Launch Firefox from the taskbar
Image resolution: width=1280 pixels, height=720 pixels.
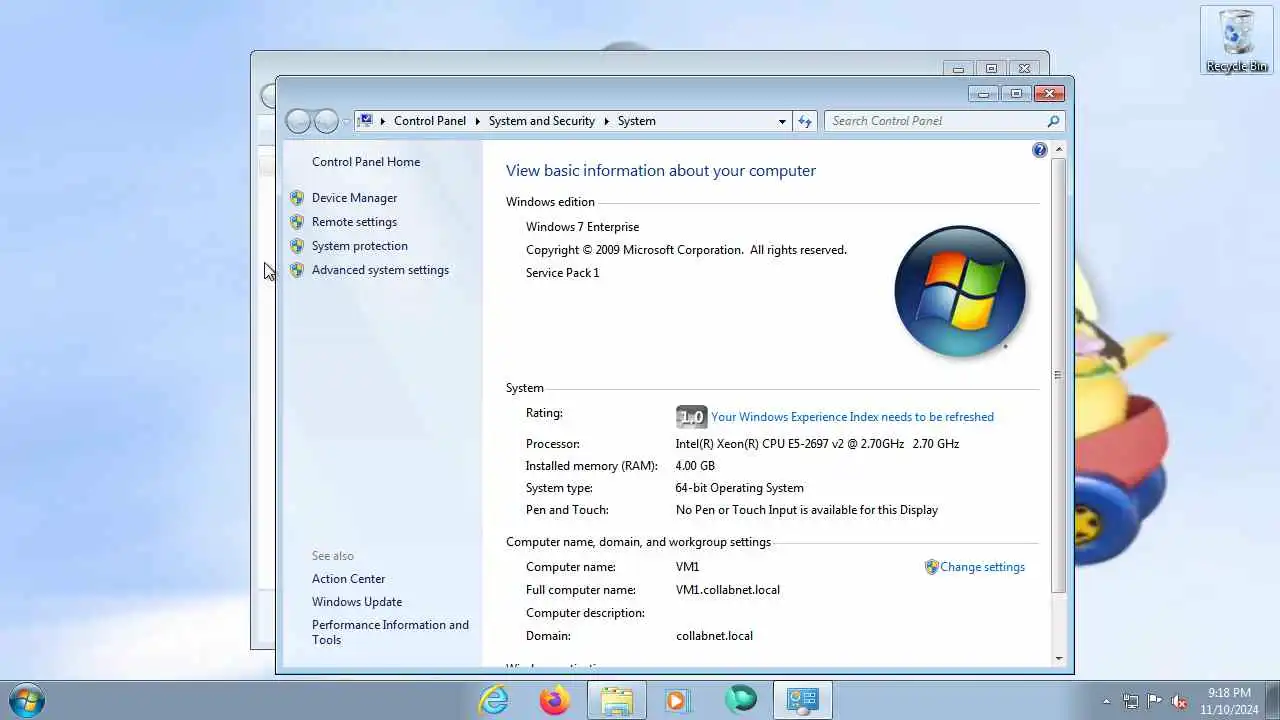554,700
